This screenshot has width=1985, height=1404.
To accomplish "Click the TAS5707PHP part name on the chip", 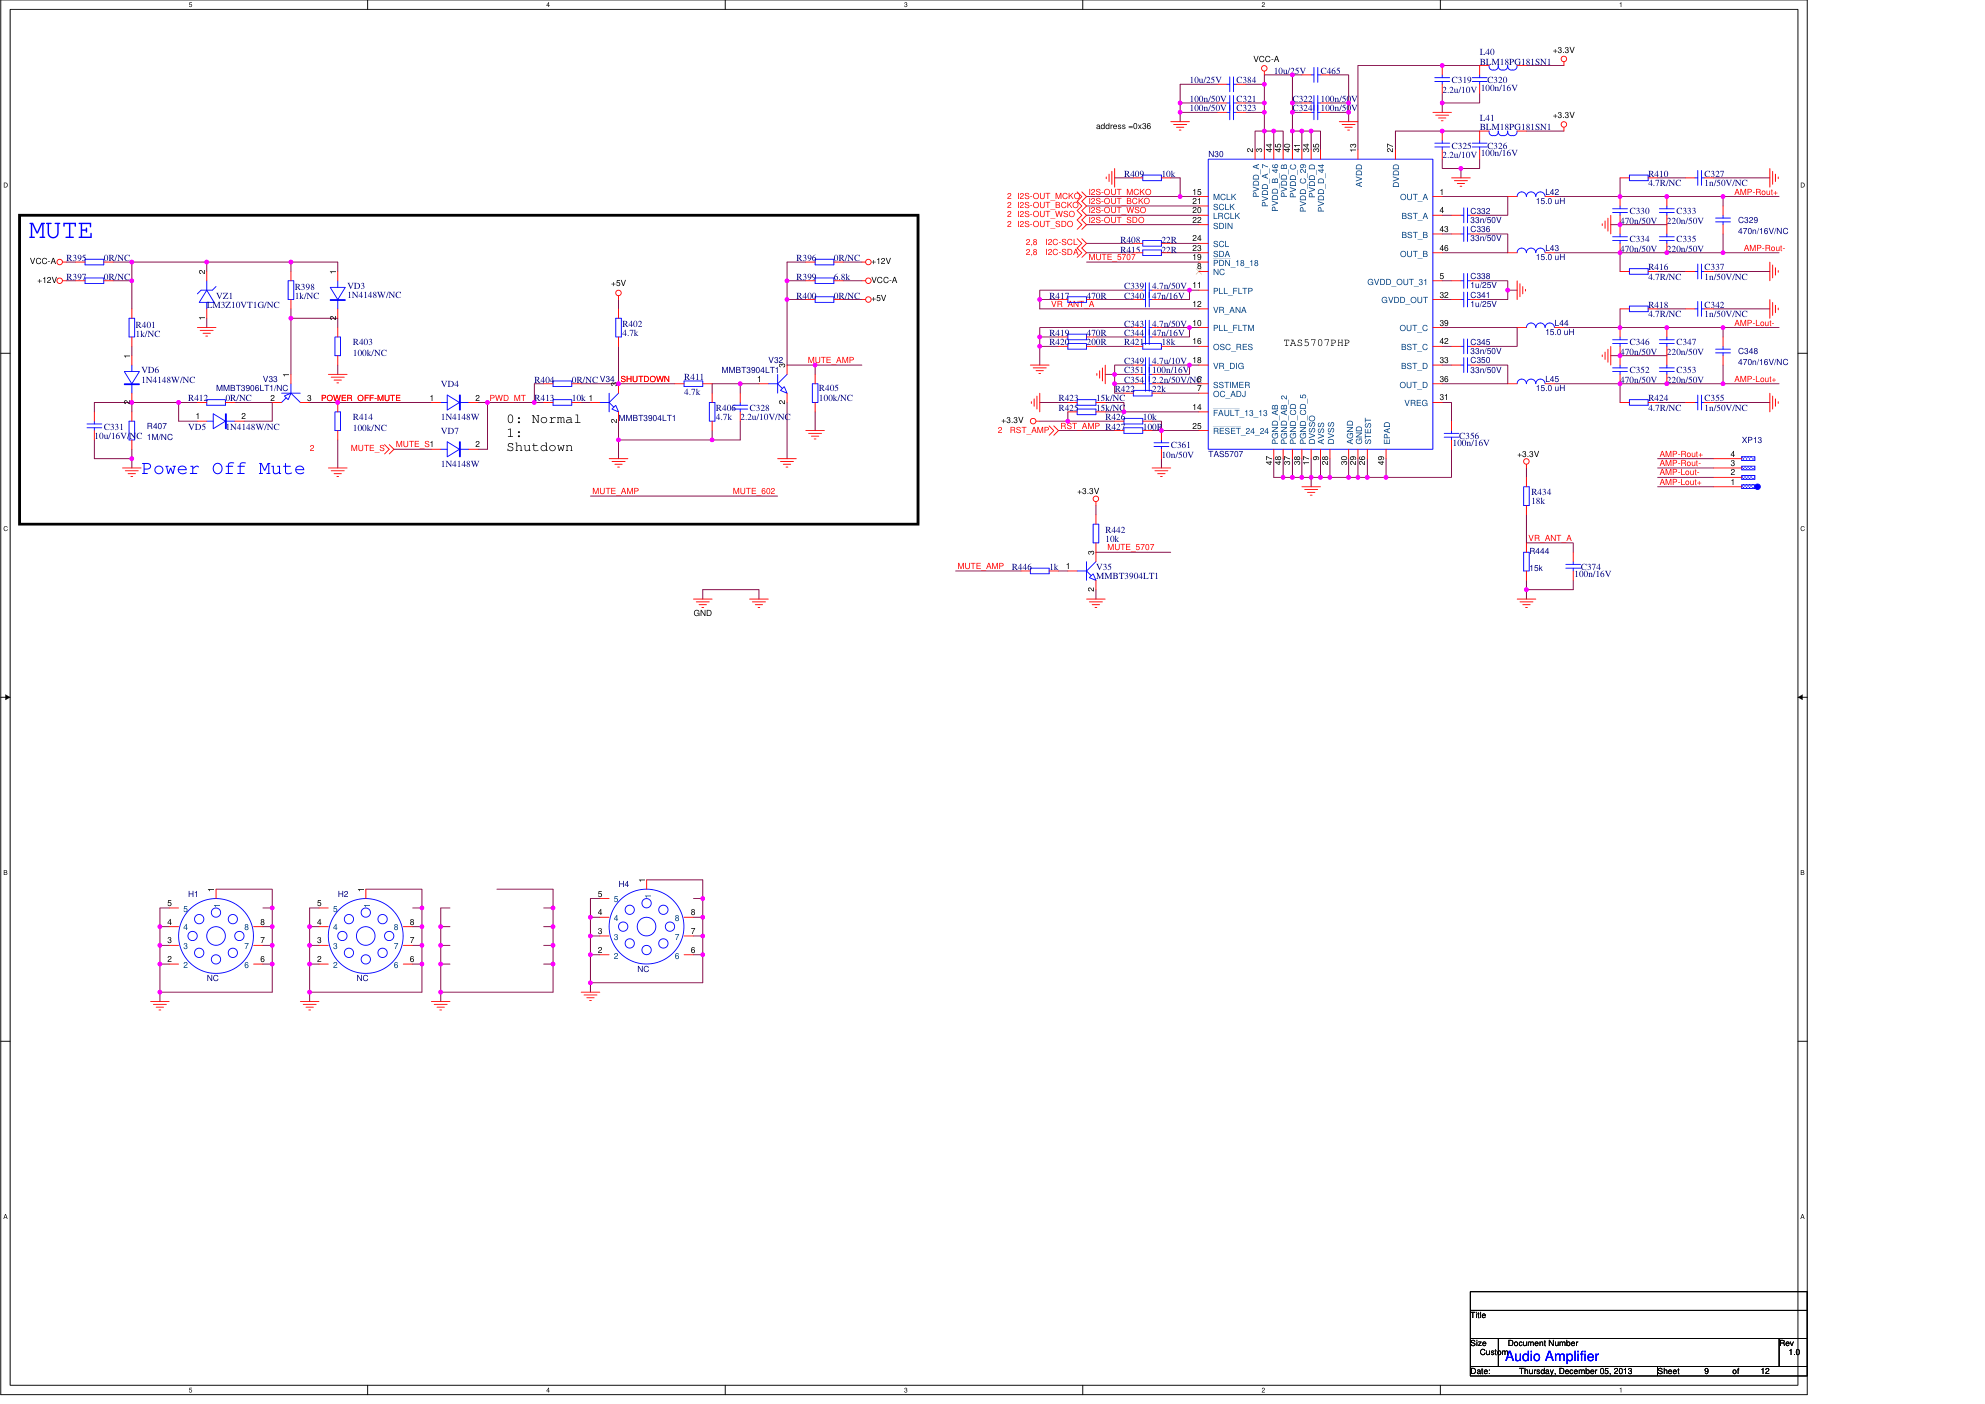I will click(x=1317, y=343).
